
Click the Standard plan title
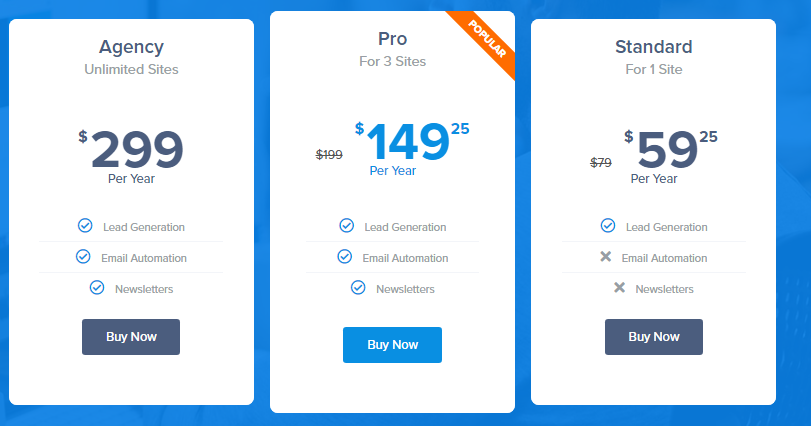coord(654,46)
